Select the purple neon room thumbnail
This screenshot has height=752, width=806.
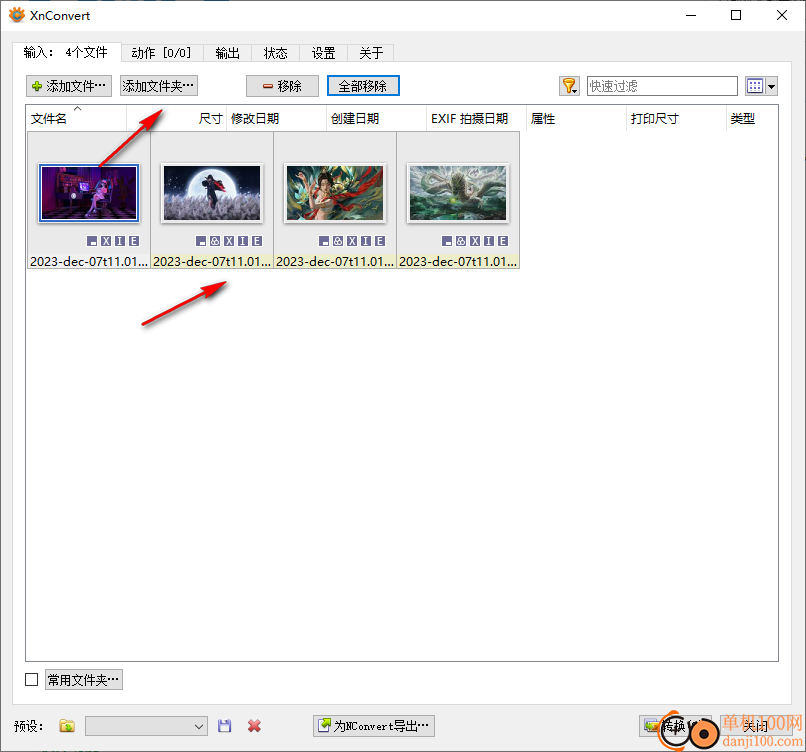[88, 193]
